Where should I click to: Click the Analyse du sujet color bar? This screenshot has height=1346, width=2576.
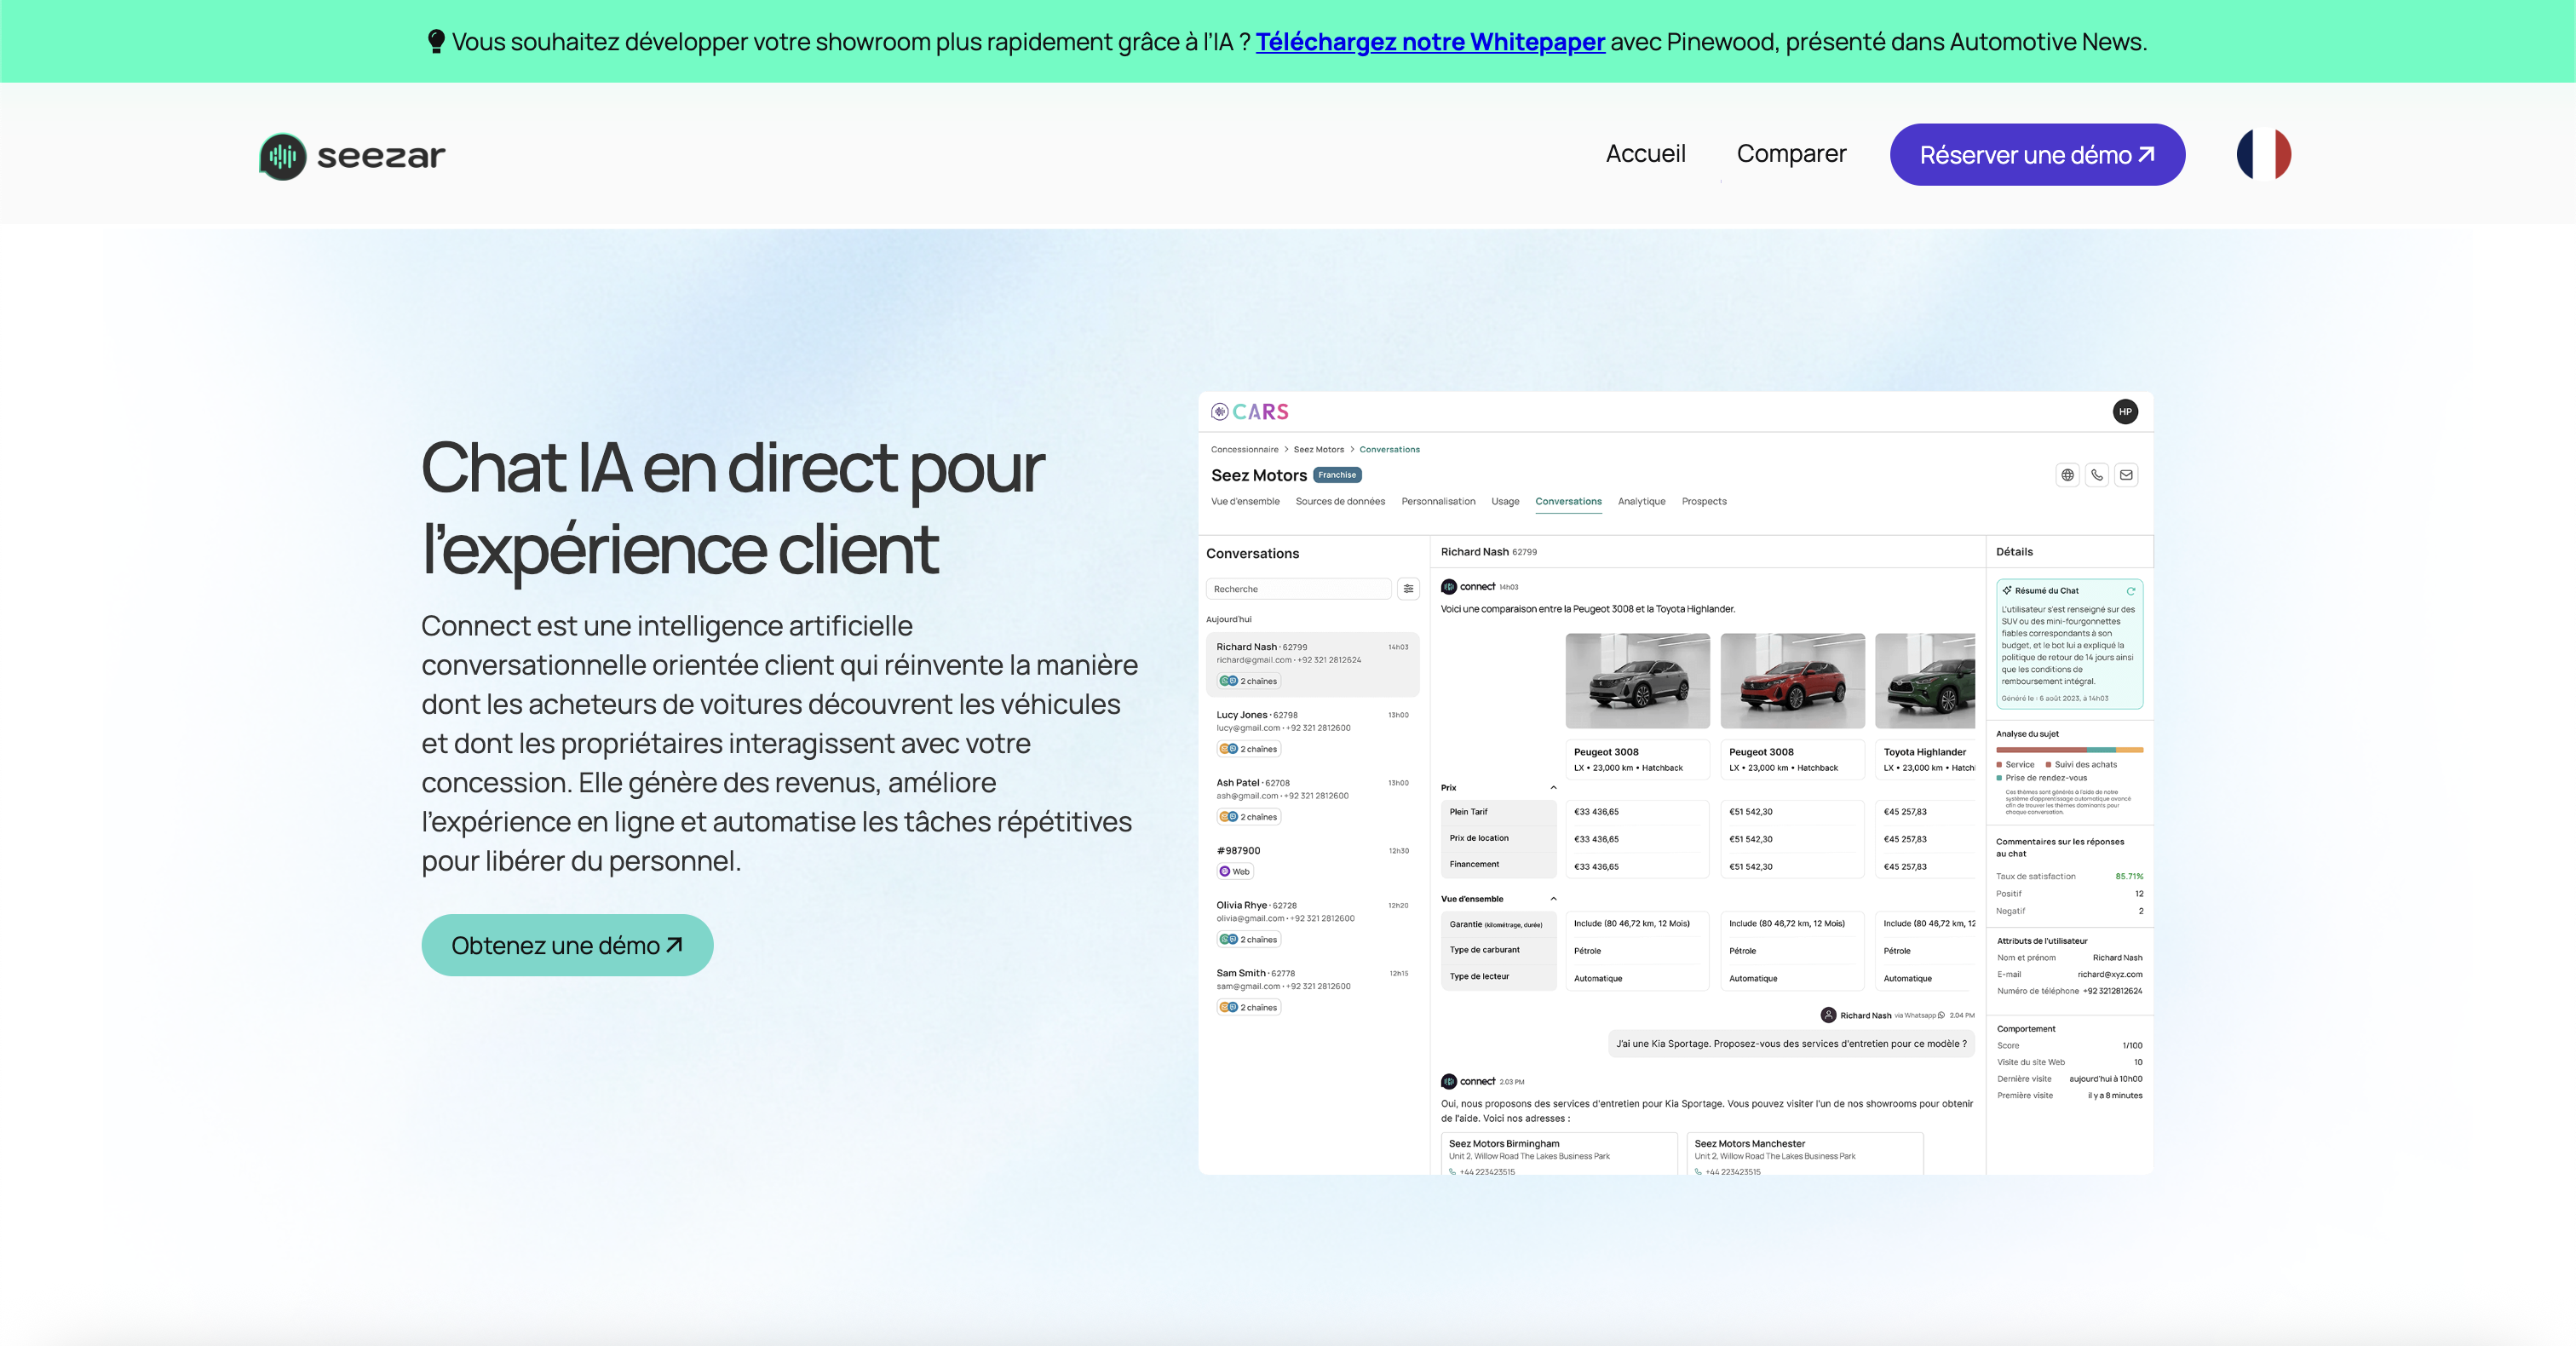point(2069,749)
